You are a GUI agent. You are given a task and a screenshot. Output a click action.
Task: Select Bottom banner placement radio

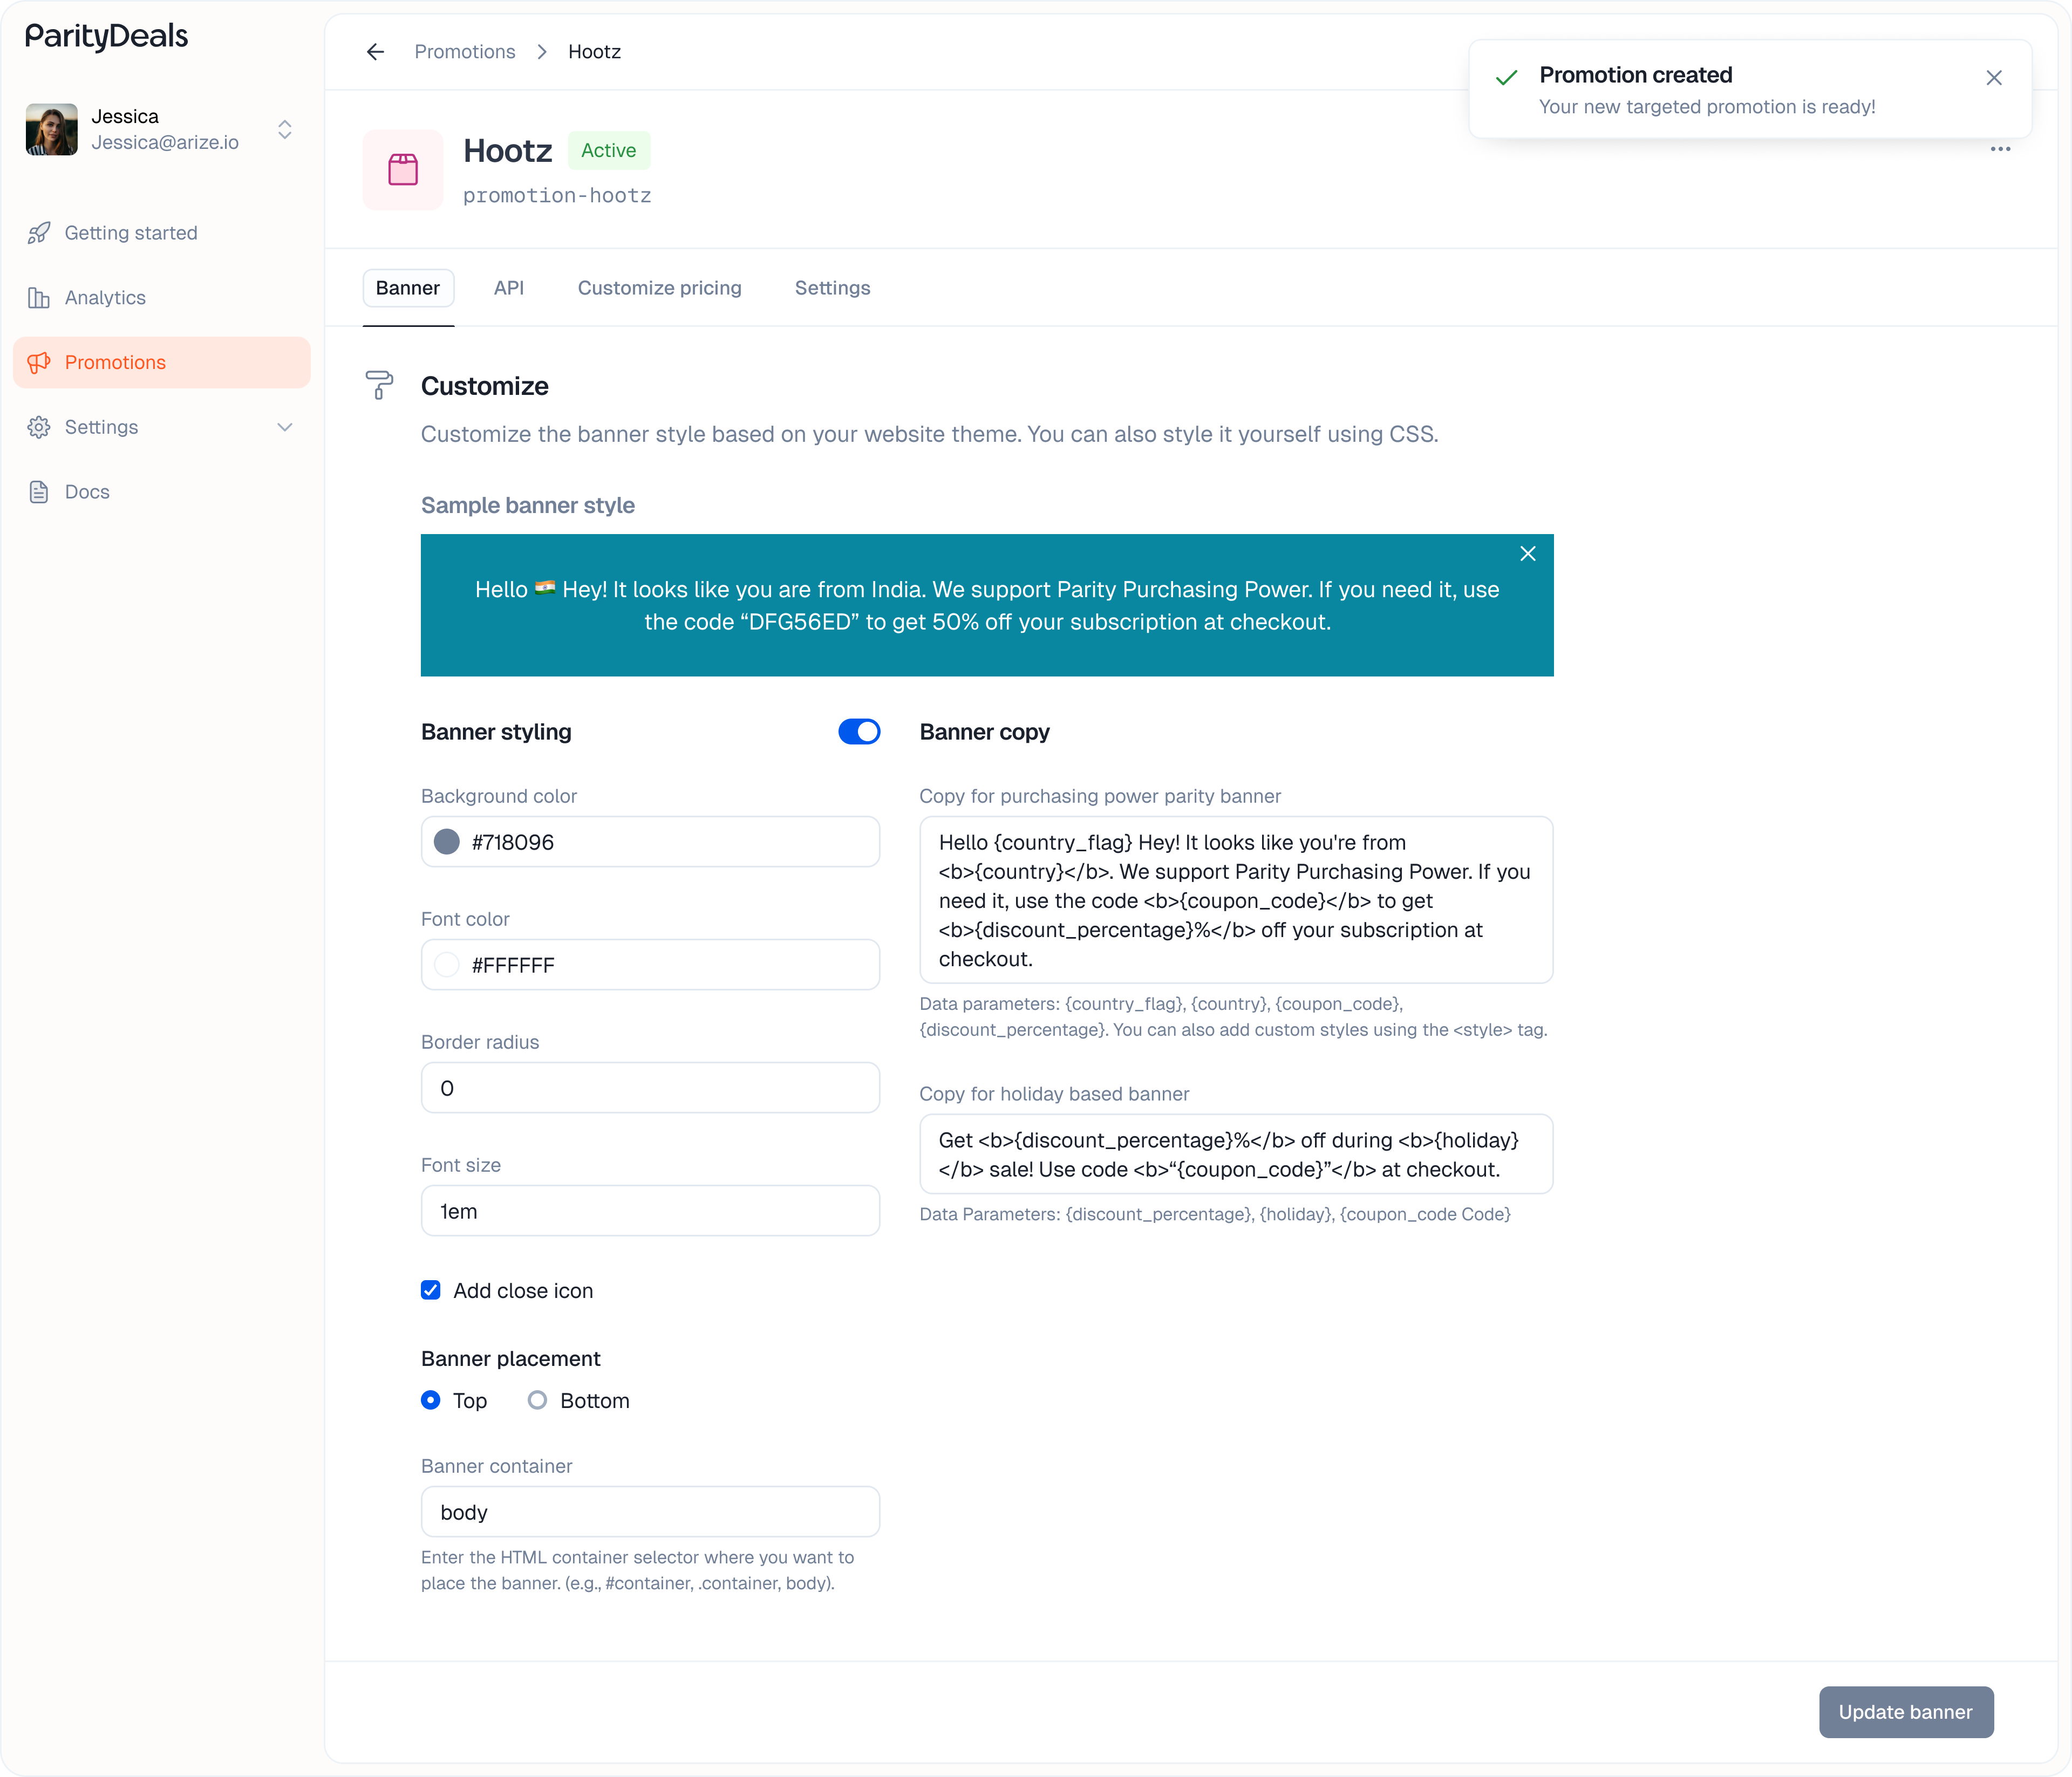click(x=537, y=1400)
